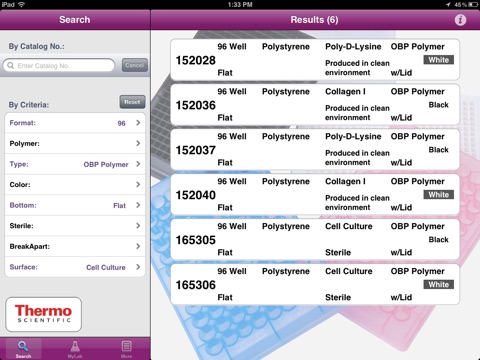Click Black color label on 165305
The width and height of the screenshot is (480, 360).
[x=439, y=240]
